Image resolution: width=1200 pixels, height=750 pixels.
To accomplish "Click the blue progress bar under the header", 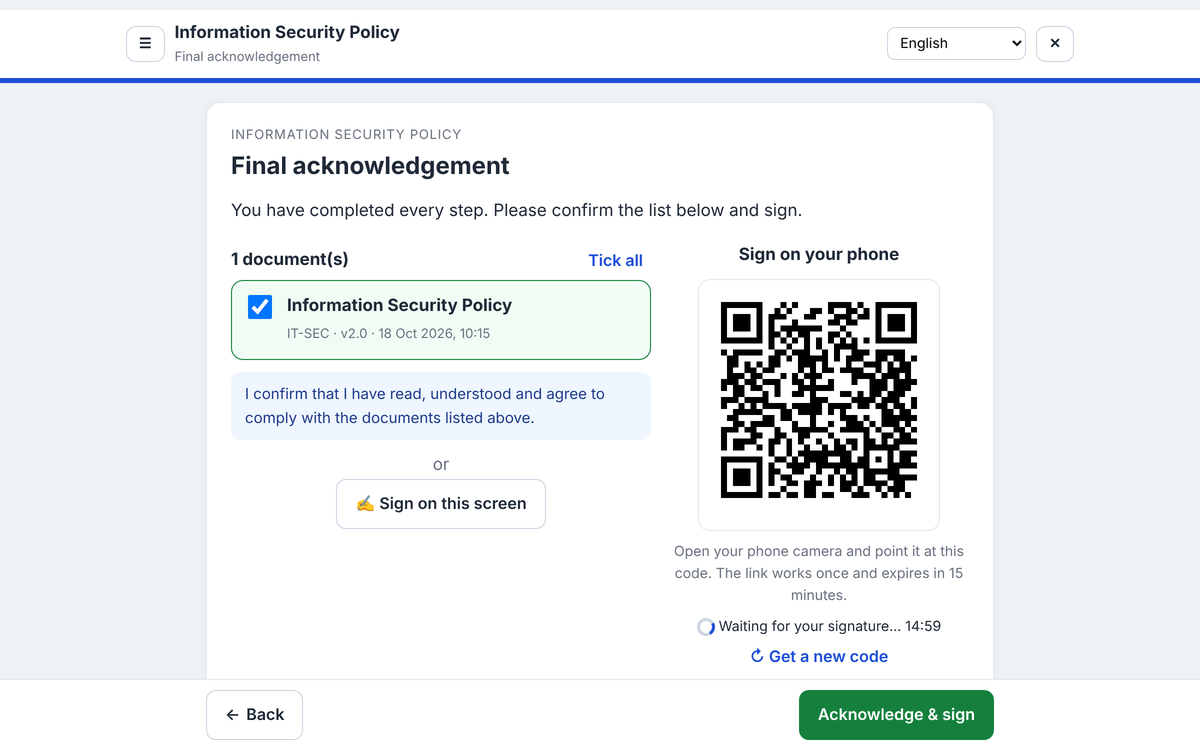I will click(x=600, y=80).
